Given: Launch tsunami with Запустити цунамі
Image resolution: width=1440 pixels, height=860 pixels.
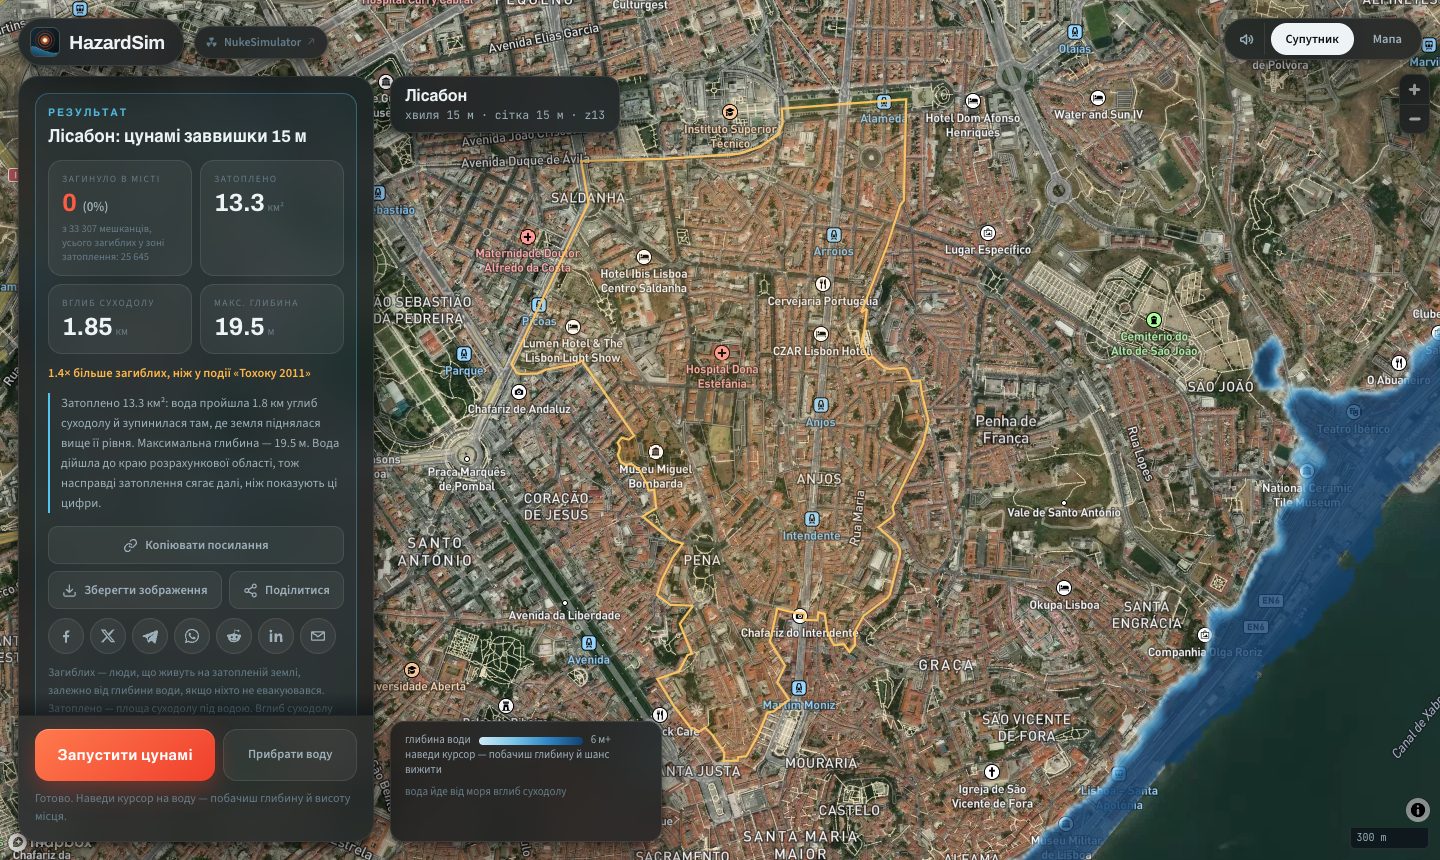Looking at the screenshot, I should click(125, 755).
